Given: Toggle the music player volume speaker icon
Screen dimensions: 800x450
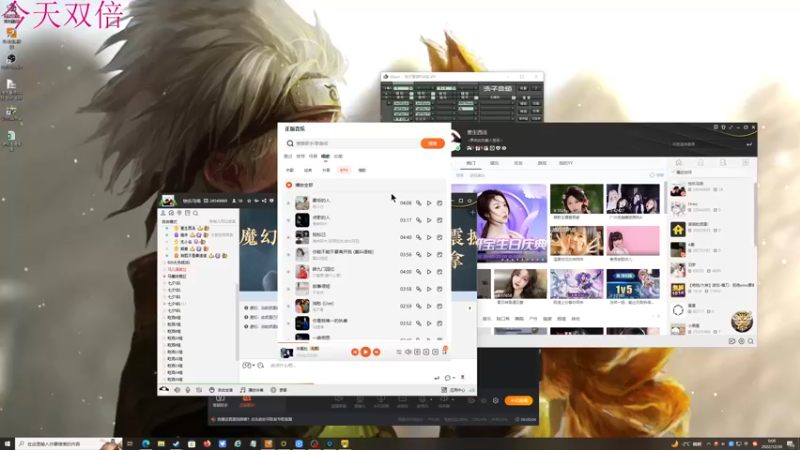Looking at the screenshot, I should coord(408,352).
